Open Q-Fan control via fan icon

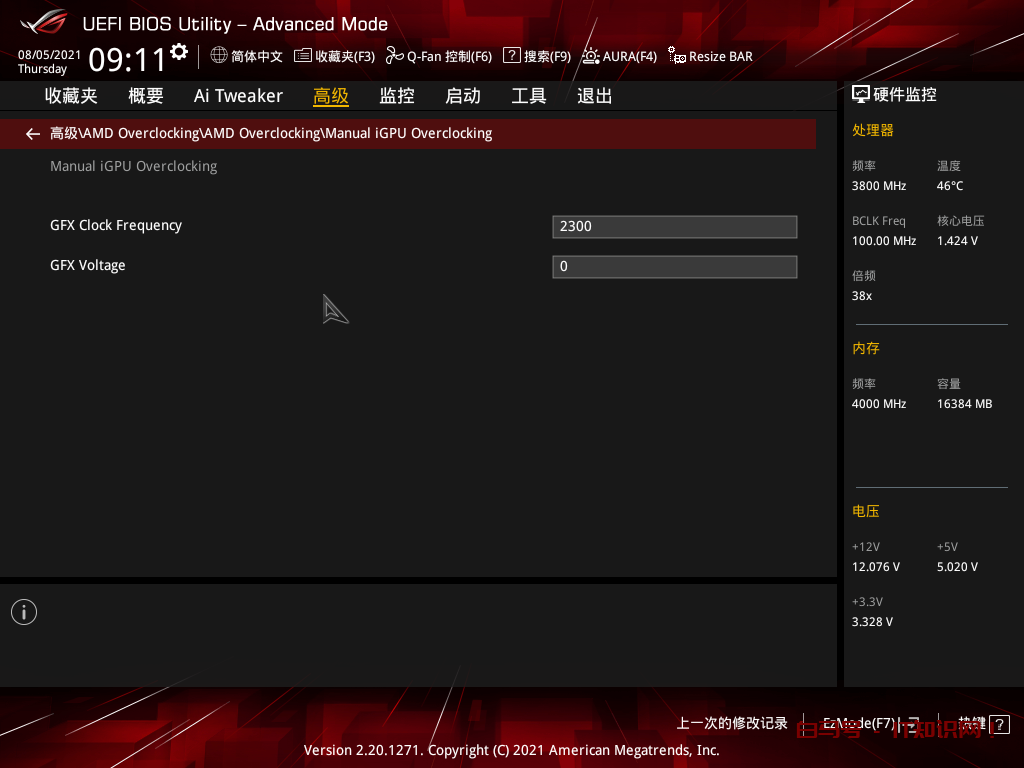[394, 56]
